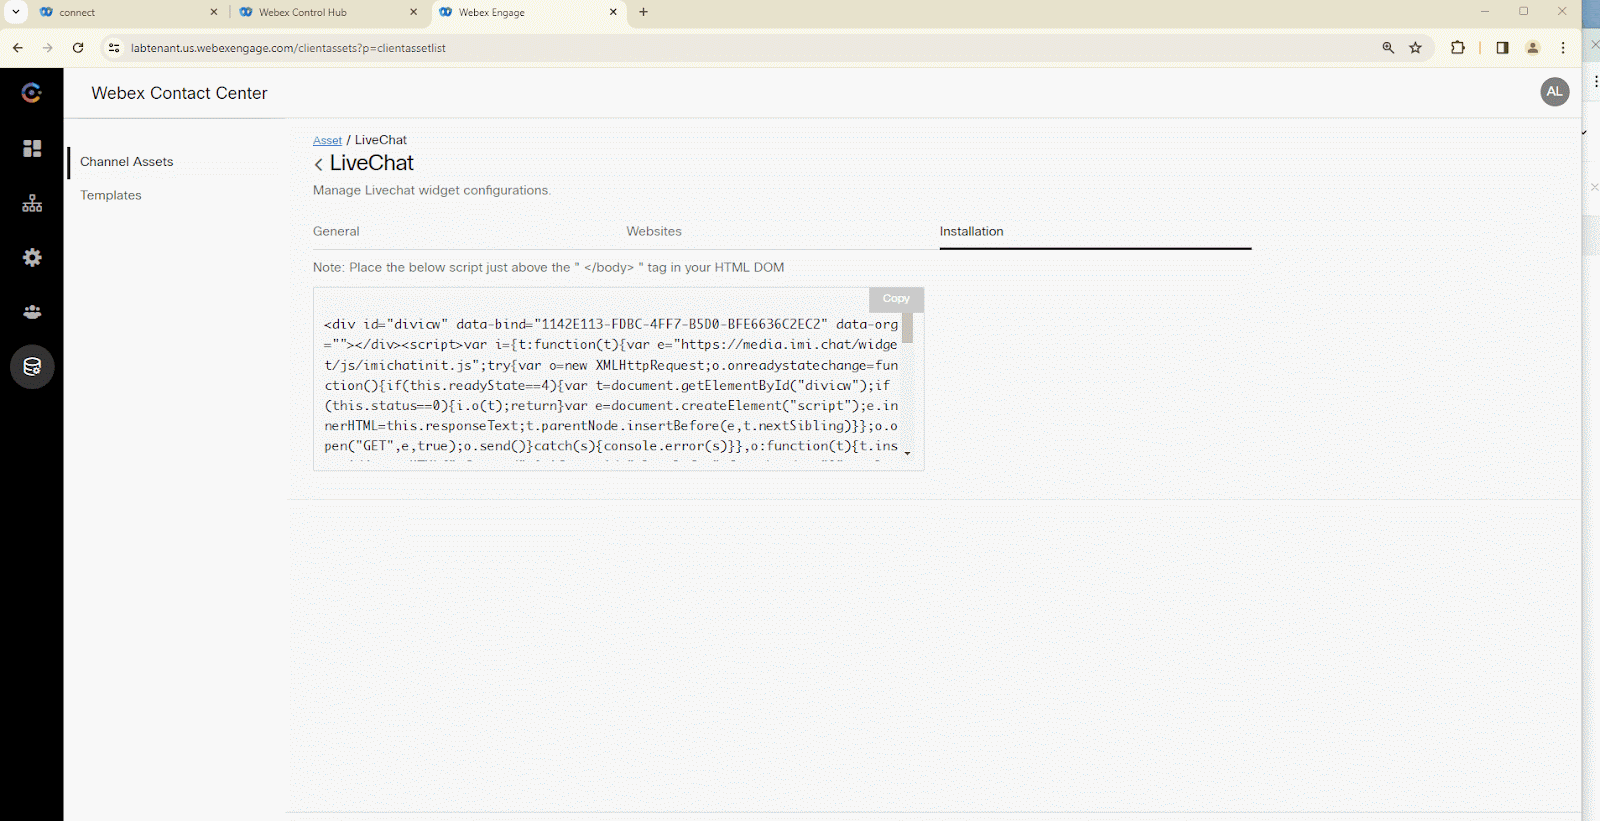Click the 'Note: Place the below script' text
This screenshot has height=821, width=1600.
click(x=548, y=267)
